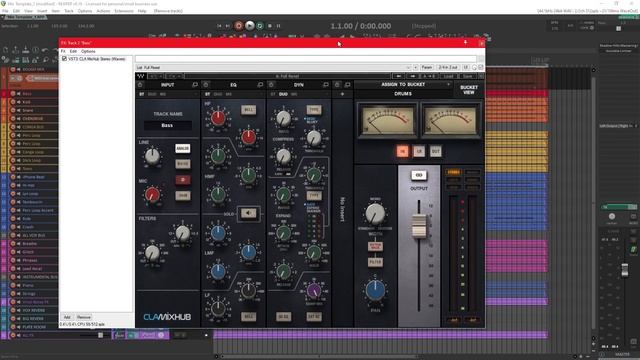640x360 pixels.
Task: Toggle the stereo link button above OUTPUT
Action: (x=418, y=175)
